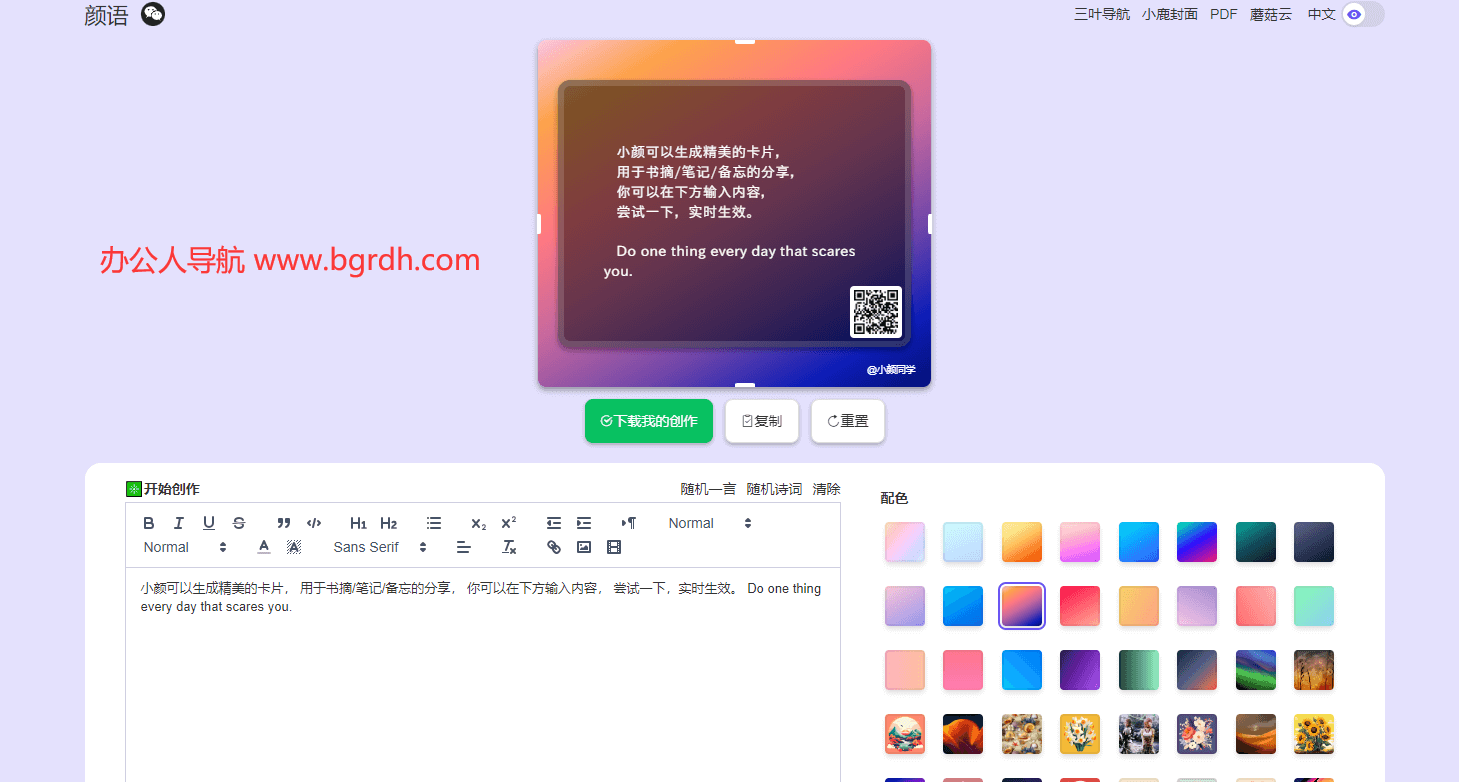Apply strikethrough text formatting
The width and height of the screenshot is (1459, 782).
[239, 523]
